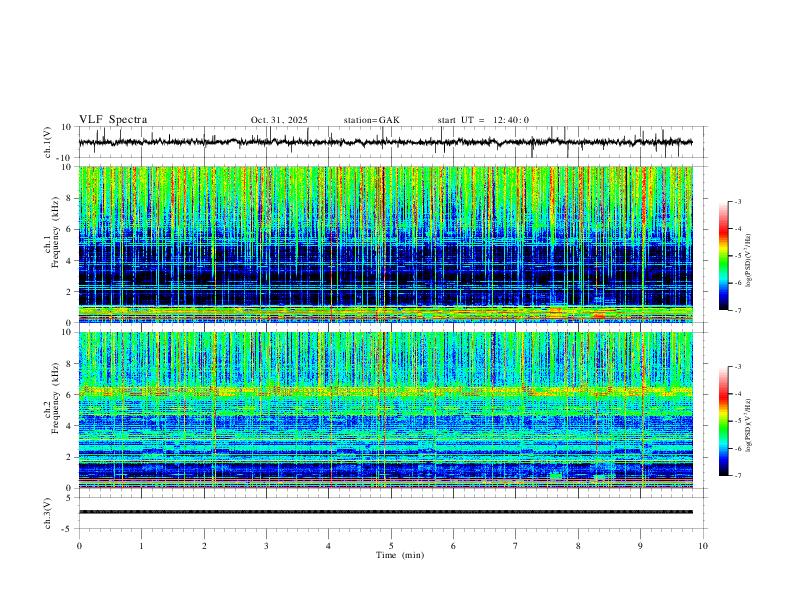Click time axis tick label "1"
Image resolution: width=792 pixels, height=612 pixels.
click(141, 546)
